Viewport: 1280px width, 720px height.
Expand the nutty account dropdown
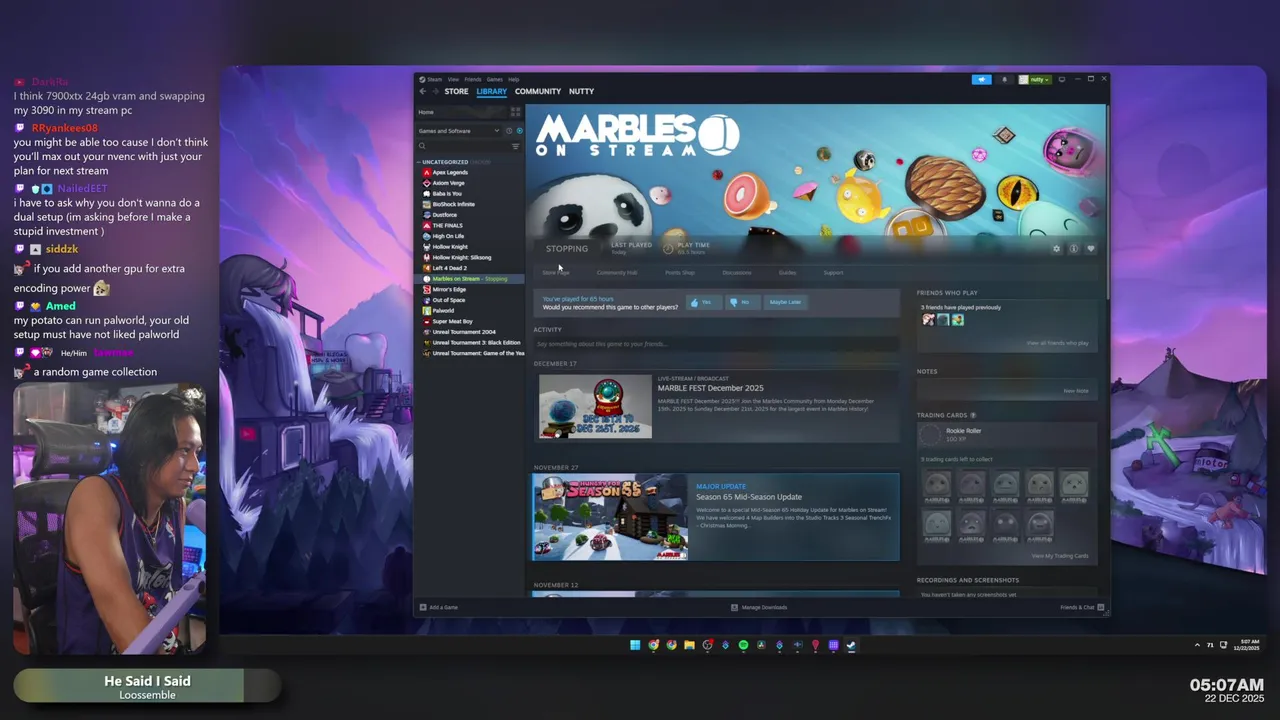click(1035, 79)
